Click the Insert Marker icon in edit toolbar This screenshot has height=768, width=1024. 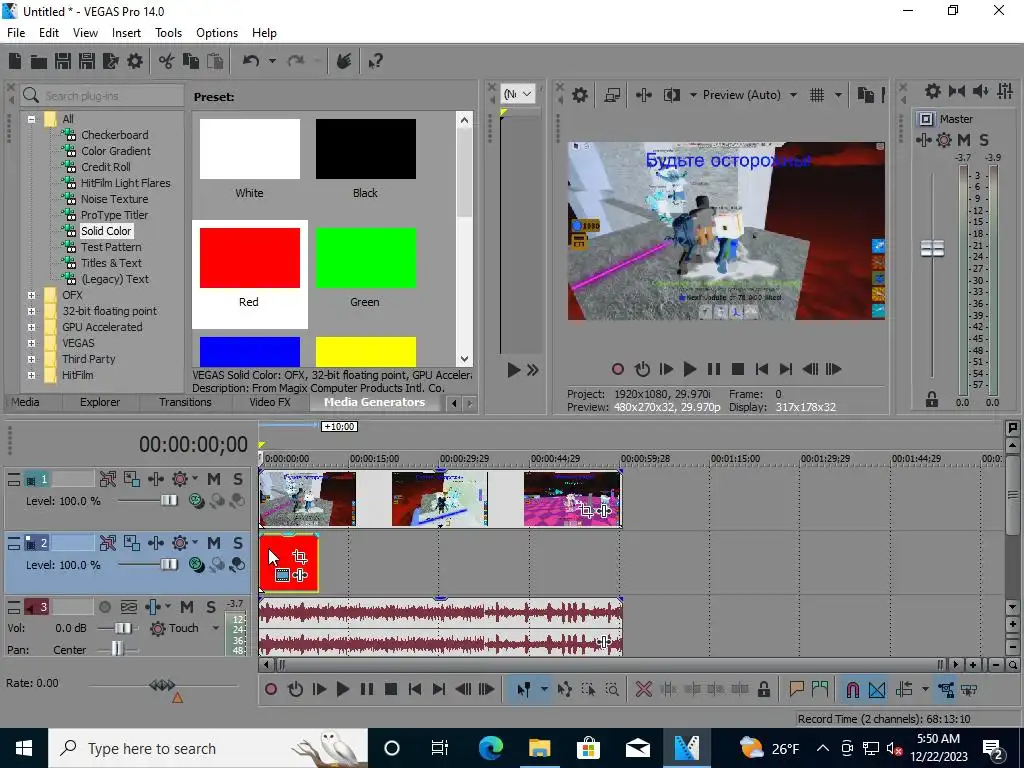(x=797, y=689)
